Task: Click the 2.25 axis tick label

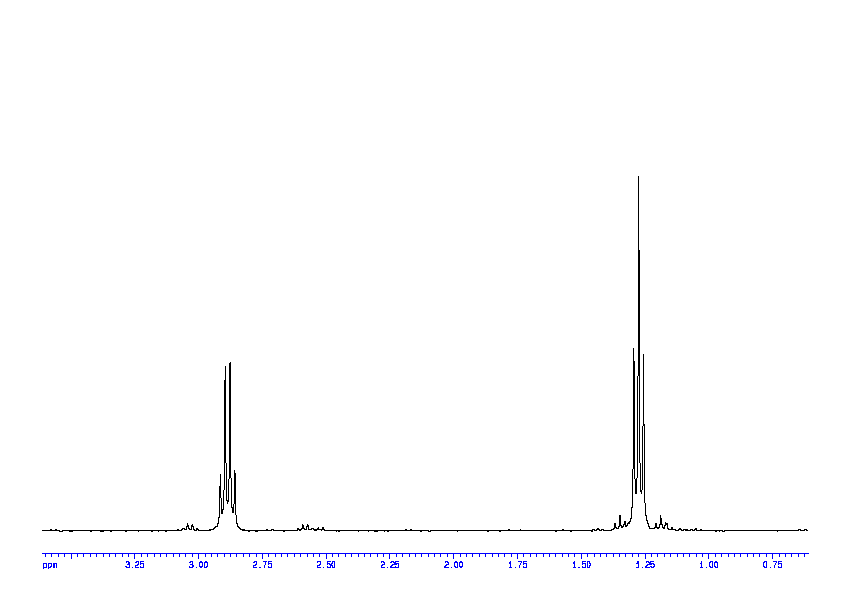Action: click(x=390, y=565)
